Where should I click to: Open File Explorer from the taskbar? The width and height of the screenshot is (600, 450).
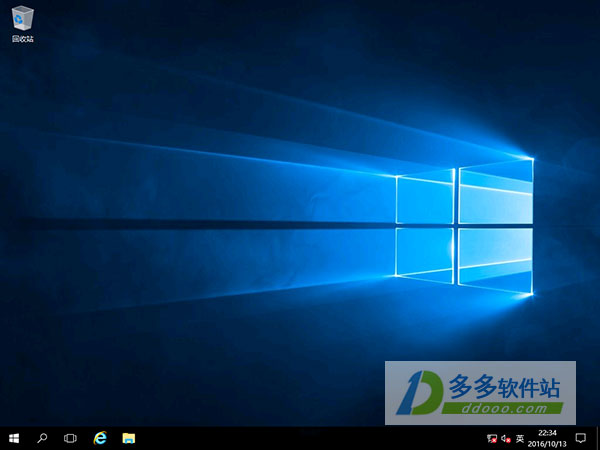click(129, 438)
